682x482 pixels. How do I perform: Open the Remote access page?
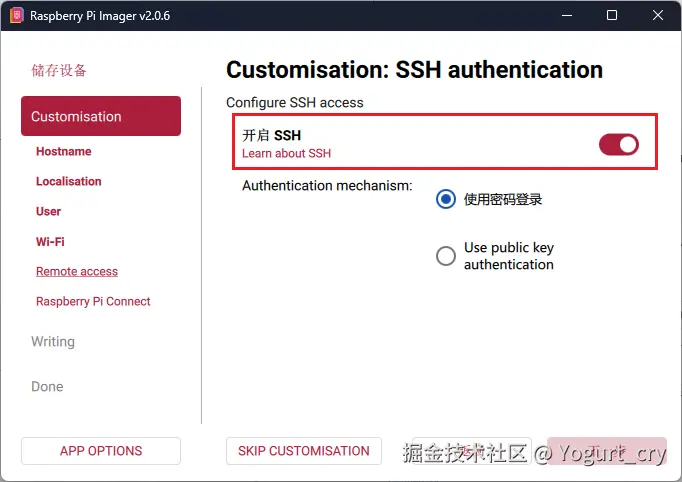77,271
